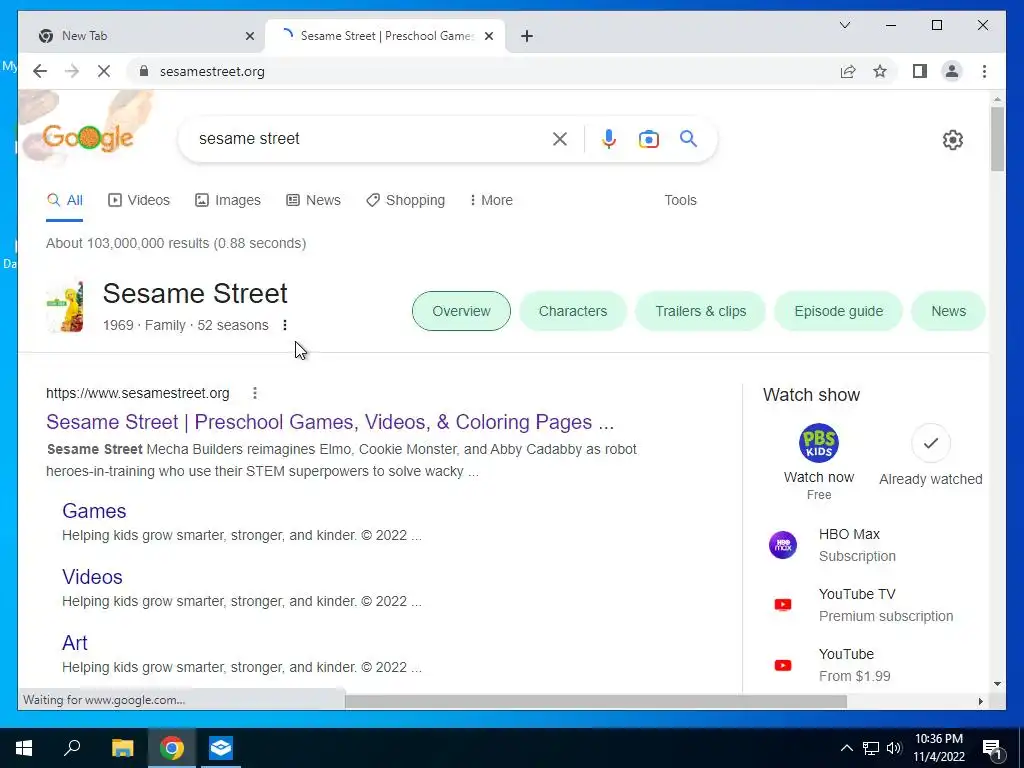
Task: Open a new browser tab
Action: click(x=527, y=36)
